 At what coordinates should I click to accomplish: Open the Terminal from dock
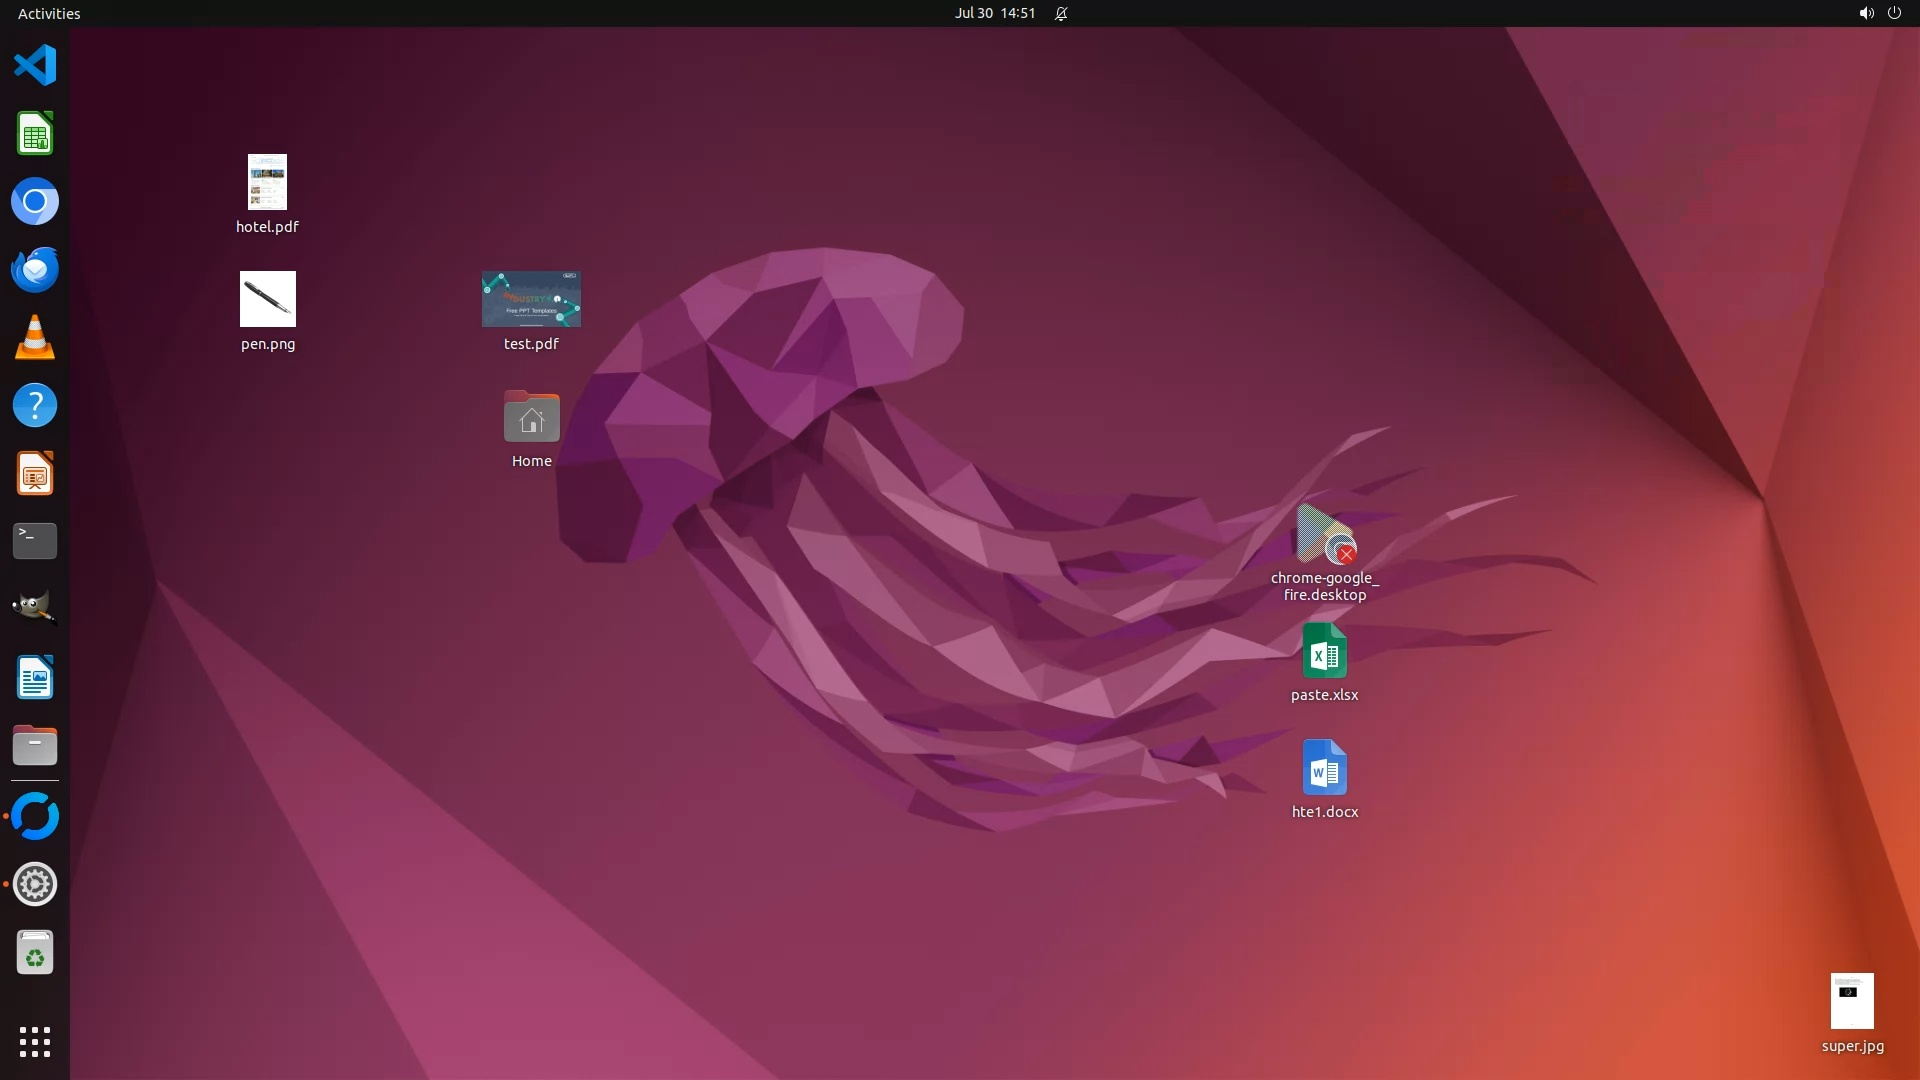[x=35, y=541]
